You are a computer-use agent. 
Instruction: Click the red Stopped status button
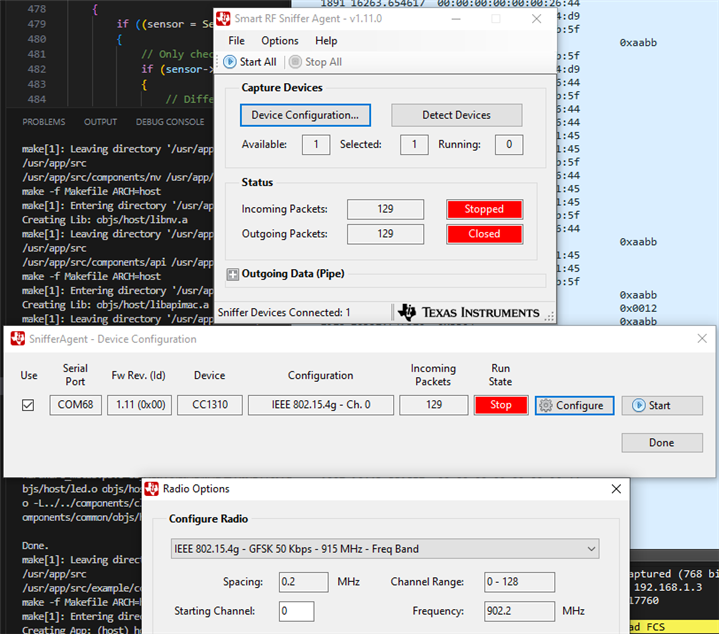coord(484,209)
